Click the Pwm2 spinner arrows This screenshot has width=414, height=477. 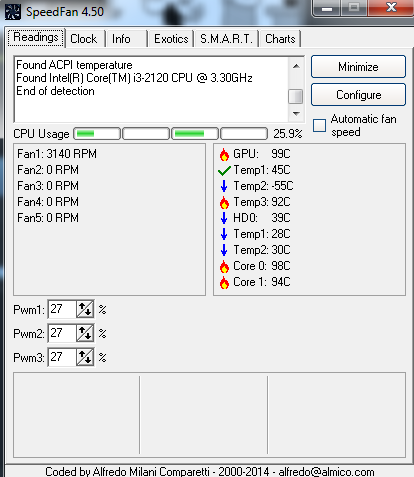point(85,334)
